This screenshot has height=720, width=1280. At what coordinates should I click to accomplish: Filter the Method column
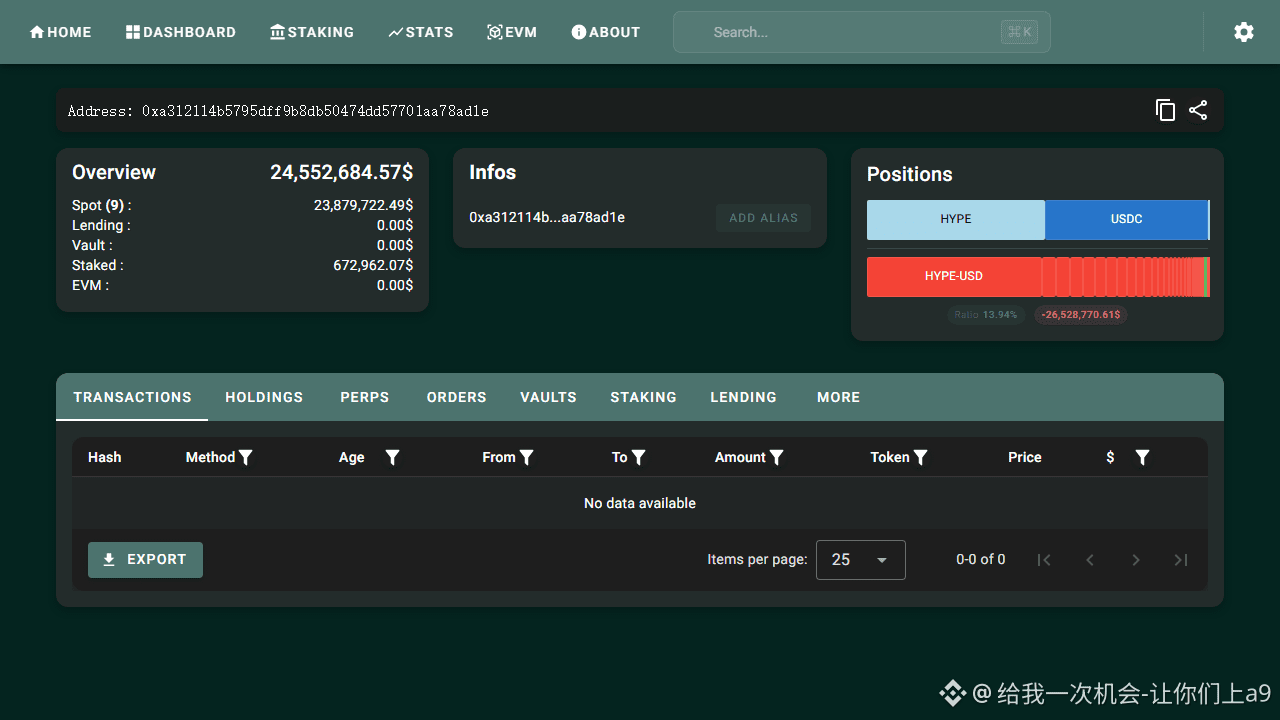[x=246, y=457]
